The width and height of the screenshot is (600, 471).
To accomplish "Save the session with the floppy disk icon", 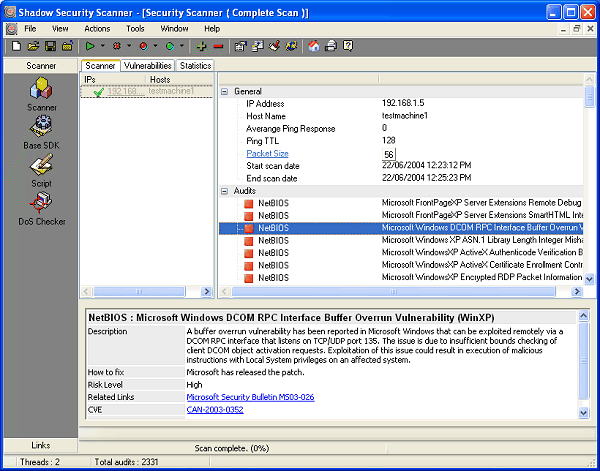I will (51, 46).
